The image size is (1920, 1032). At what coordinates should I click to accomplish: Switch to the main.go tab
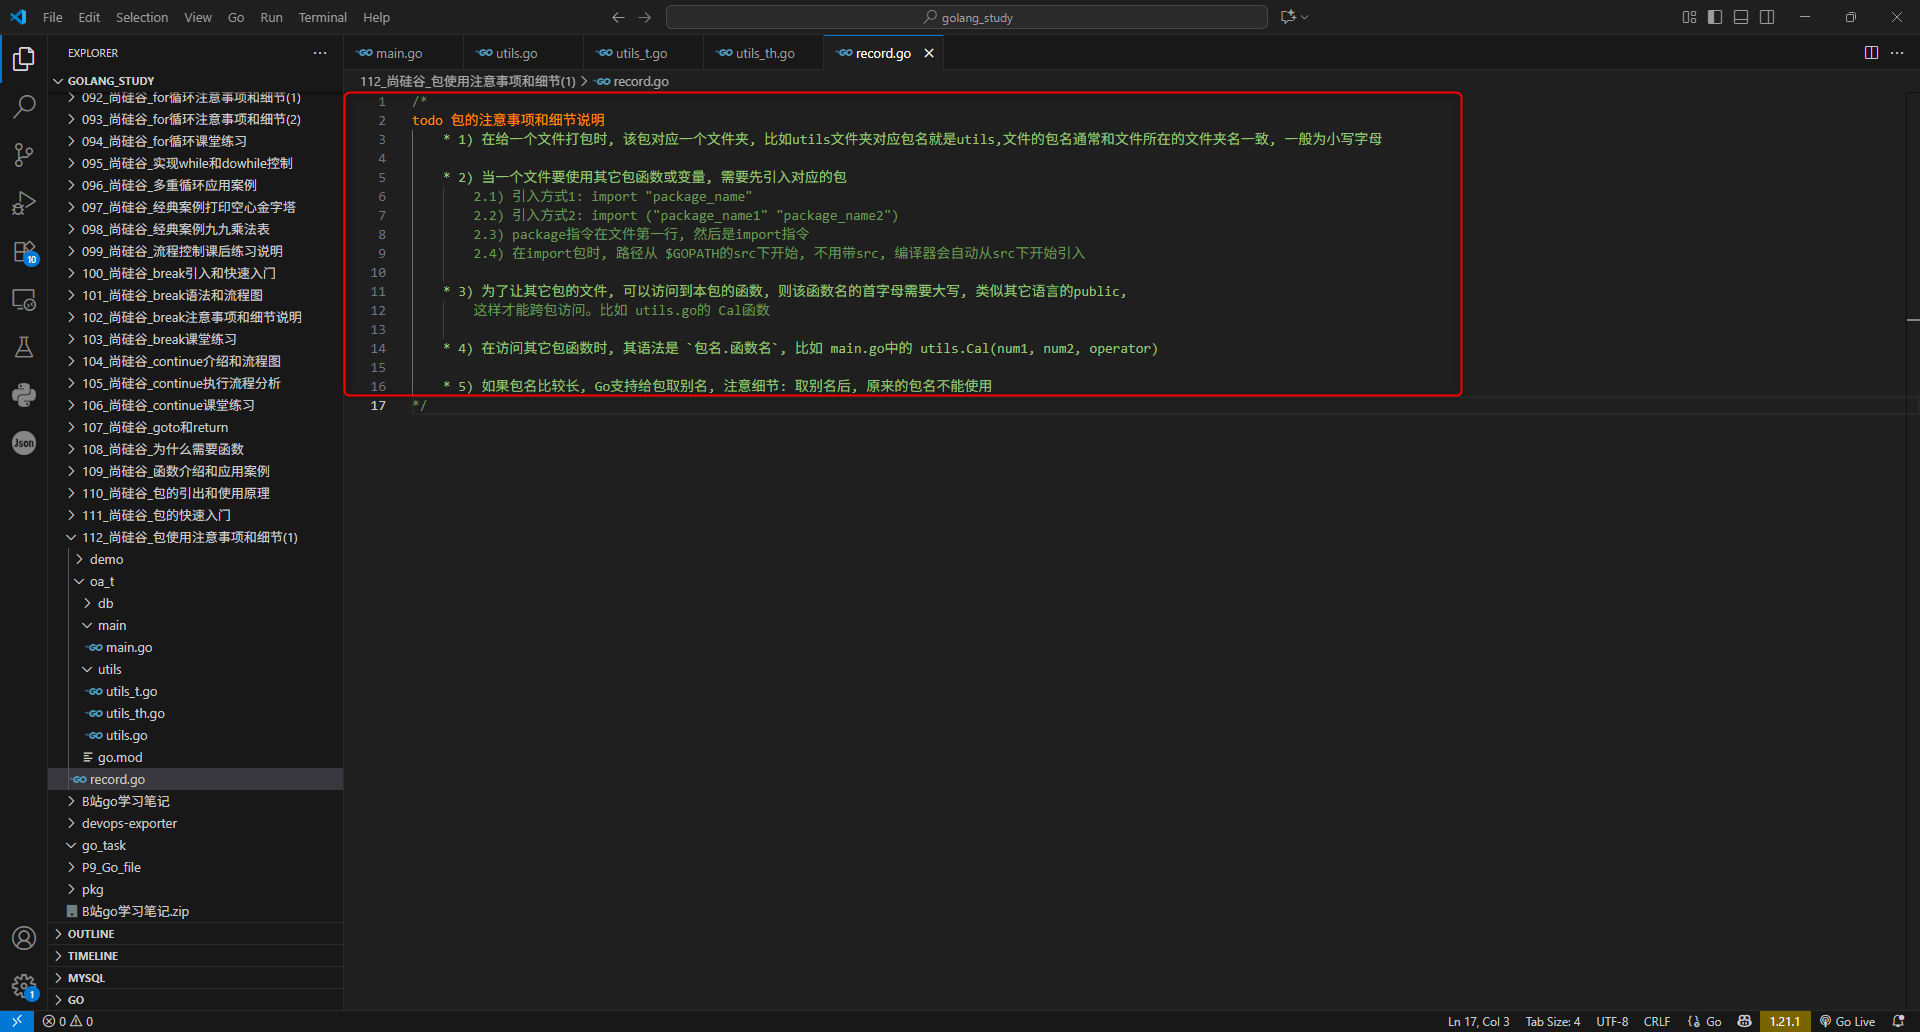tap(403, 53)
